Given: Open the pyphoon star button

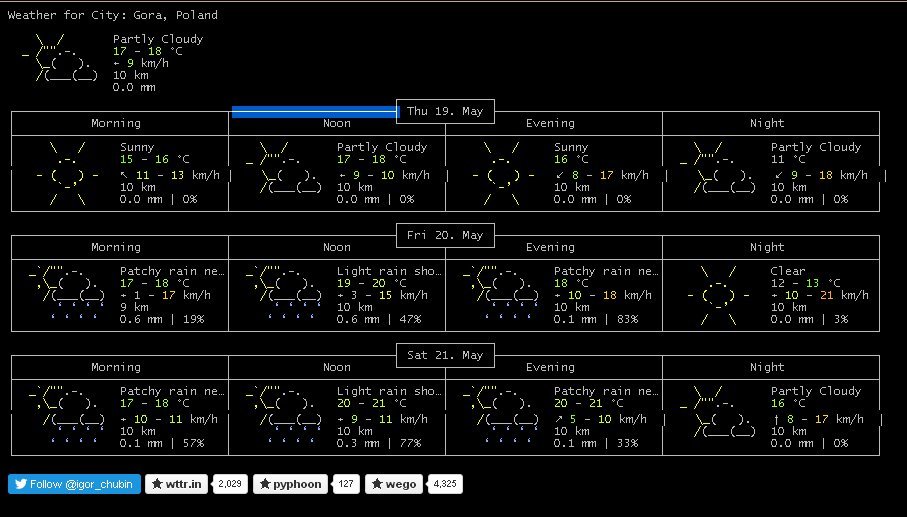Looking at the screenshot, I should pyautogui.click(x=289, y=484).
